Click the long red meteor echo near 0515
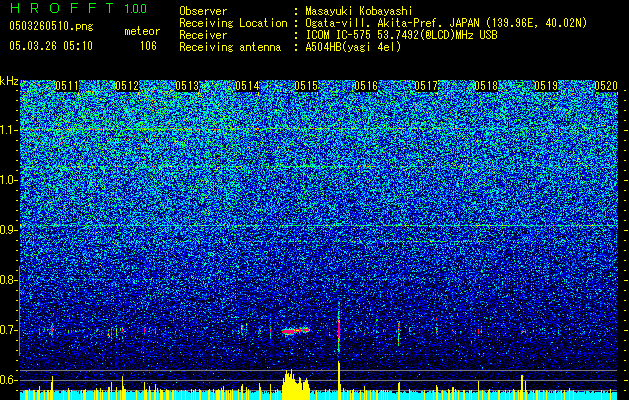 click(296, 331)
